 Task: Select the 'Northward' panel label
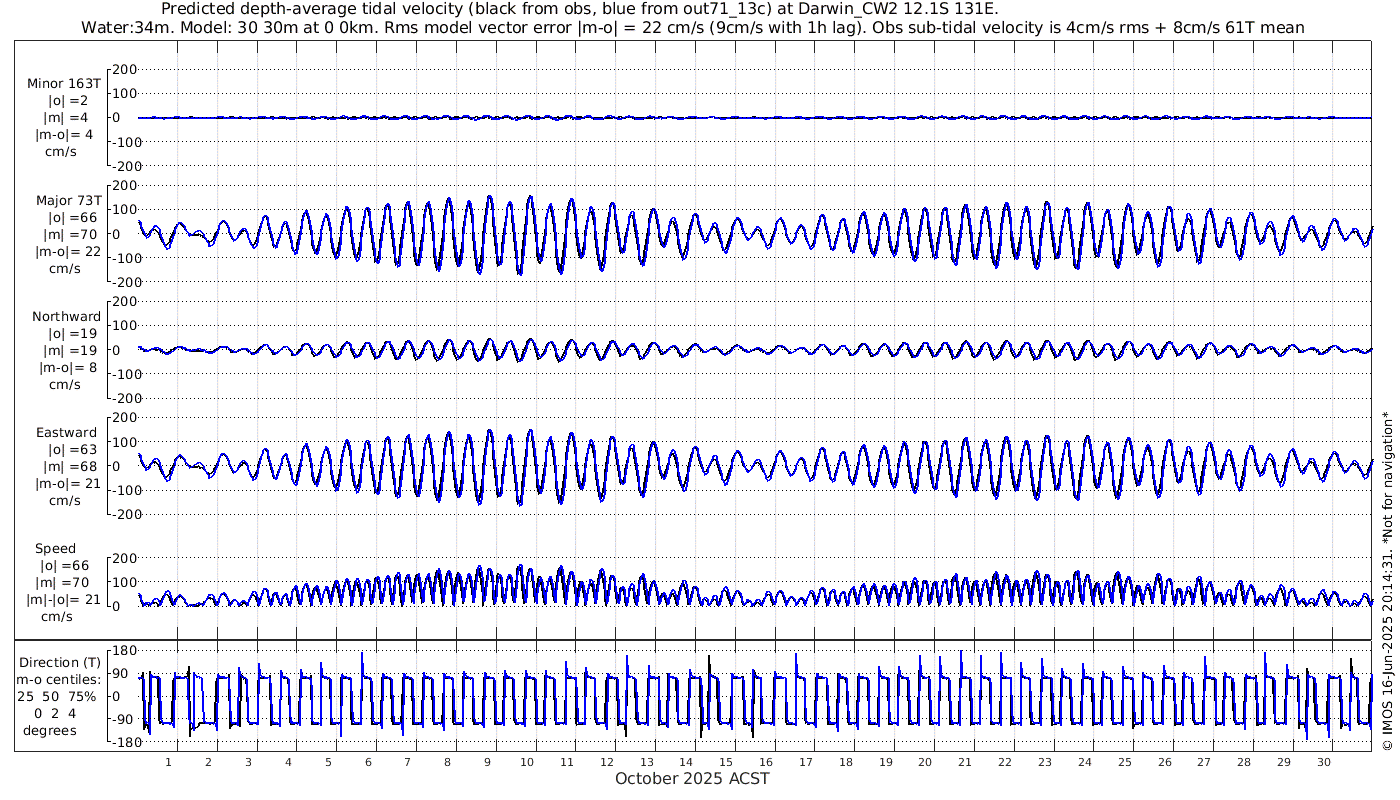coord(67,316)
